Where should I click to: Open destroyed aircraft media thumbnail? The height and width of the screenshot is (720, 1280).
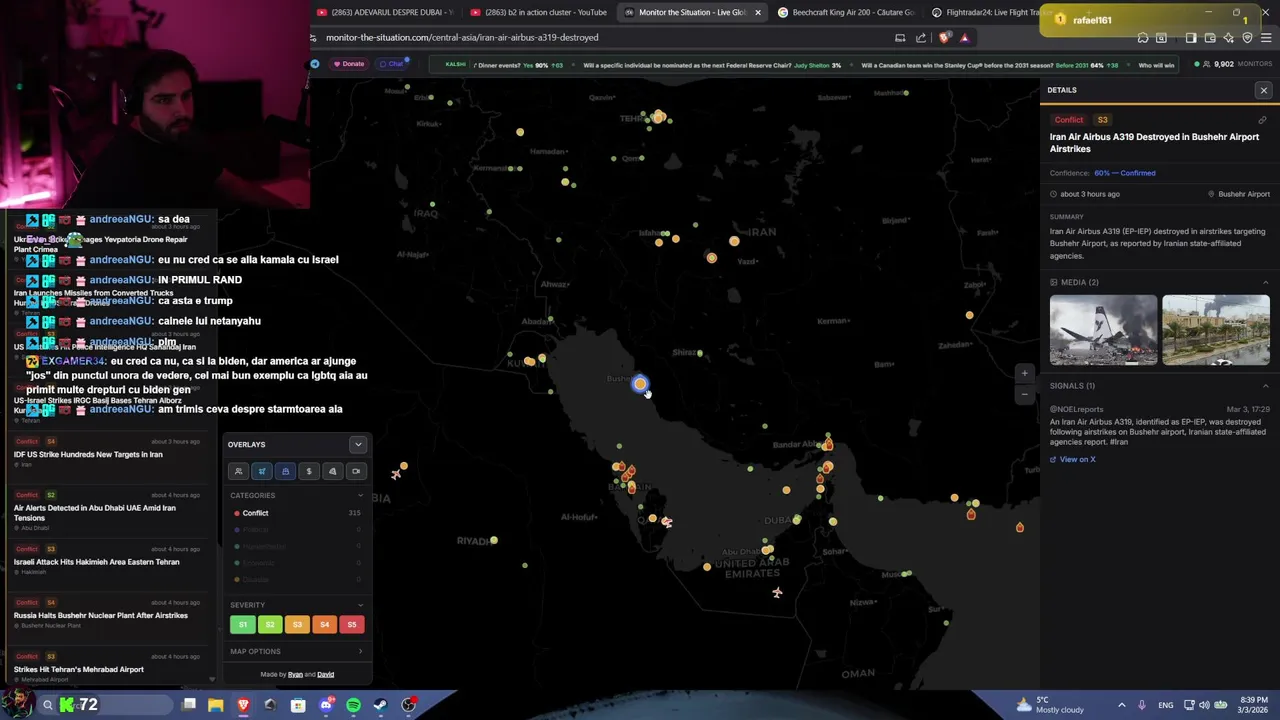coord(1103,330)
